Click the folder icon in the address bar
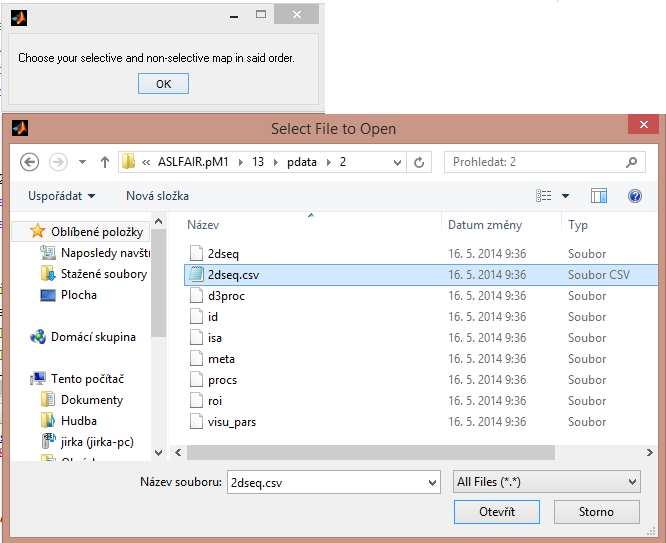This screenshot has height=543, width=666. click(128, 162)
